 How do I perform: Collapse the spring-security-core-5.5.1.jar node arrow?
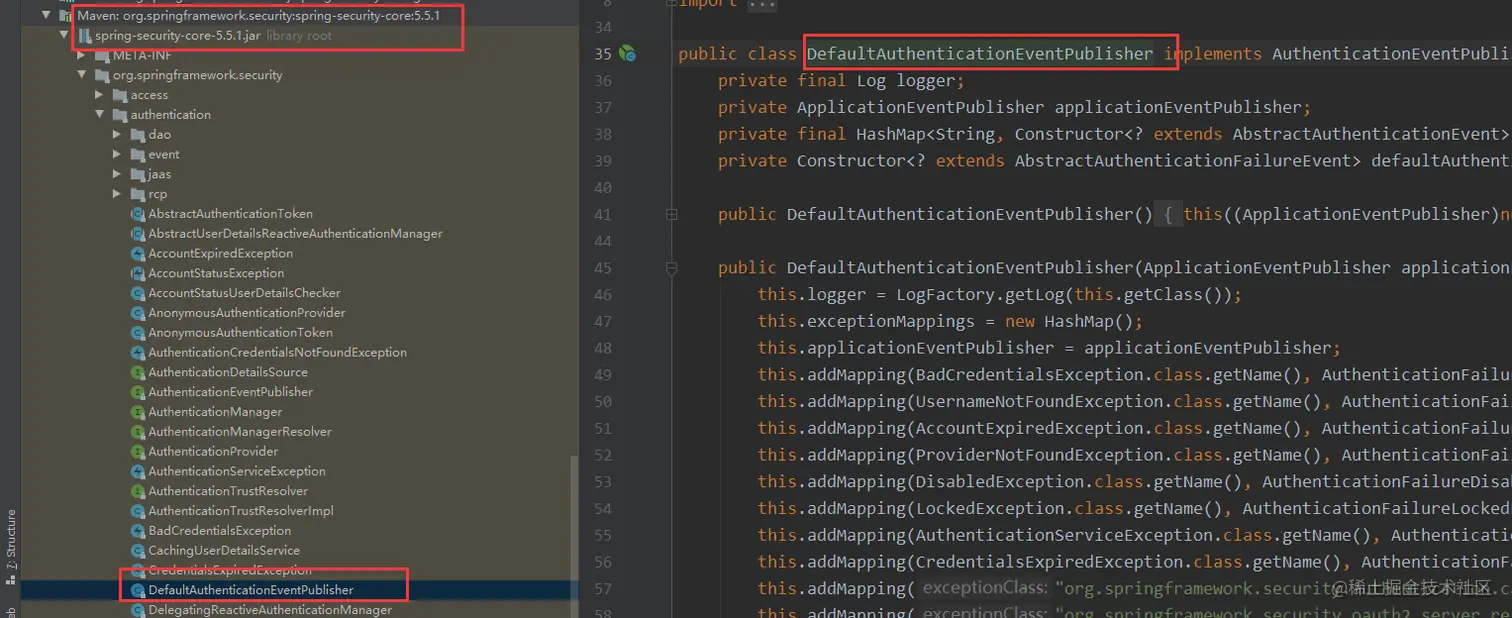(x=64, y=36)
